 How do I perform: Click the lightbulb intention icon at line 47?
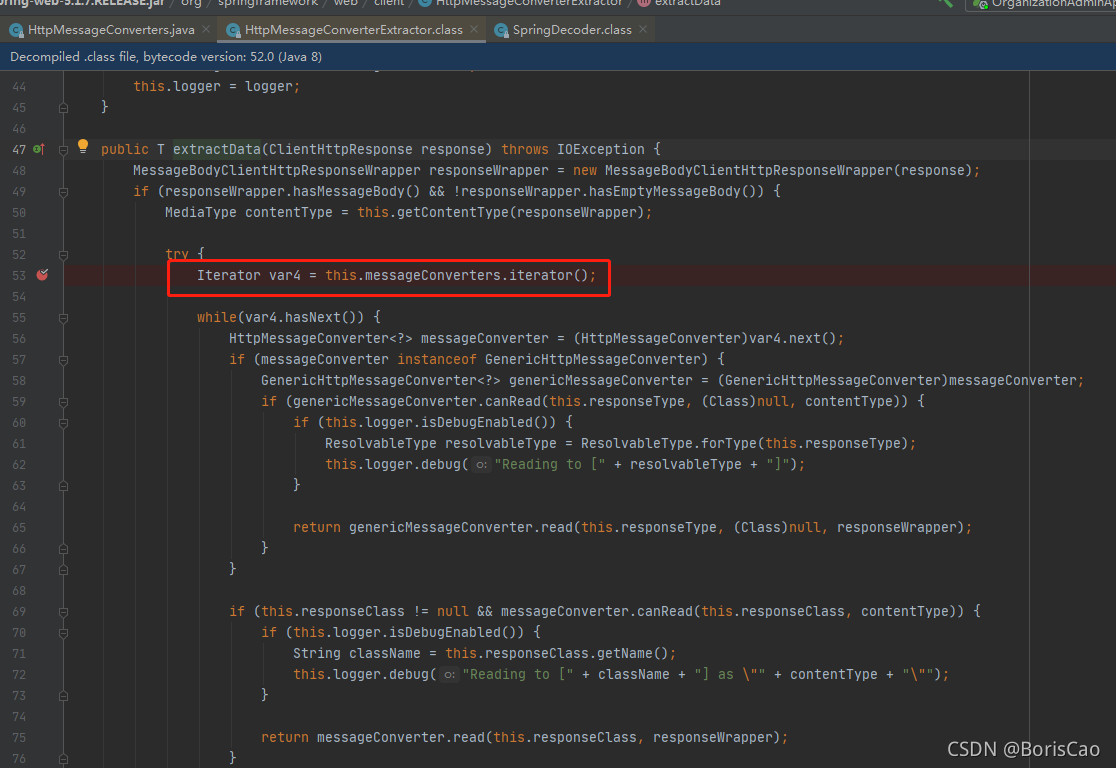(83, 146)
